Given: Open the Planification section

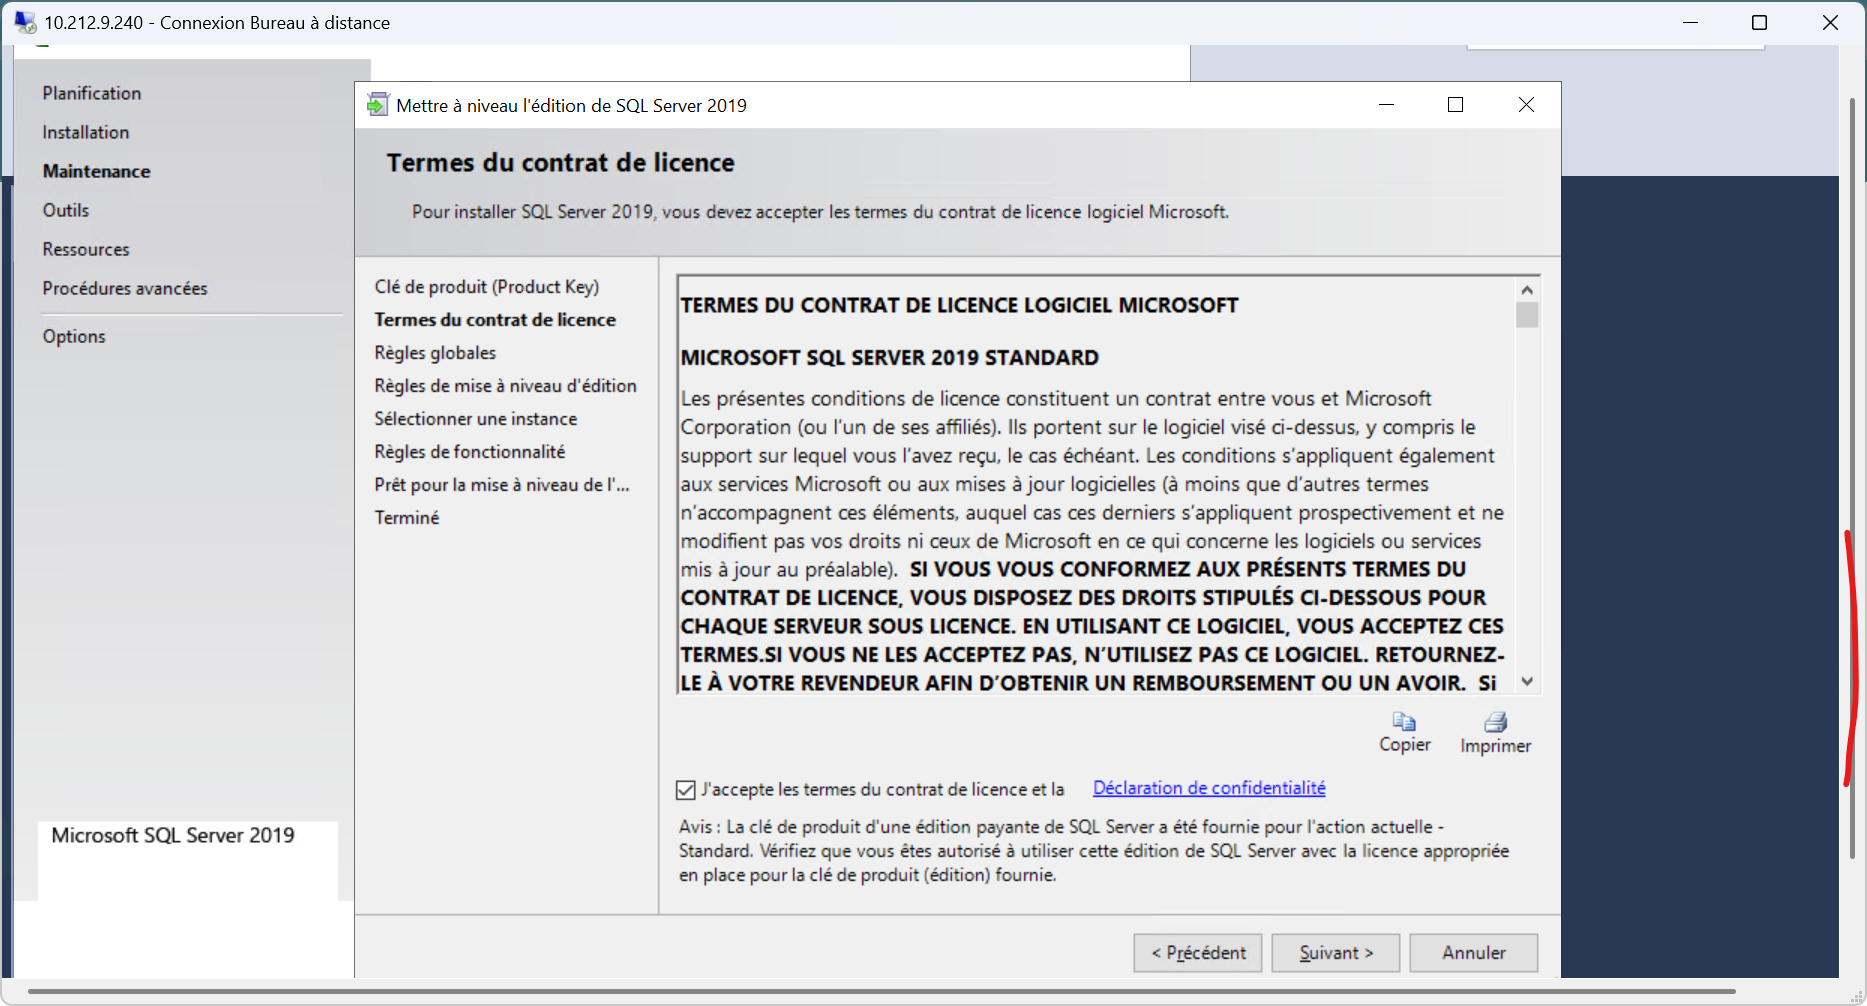Looking at the screenshot, I should (x=92, y=93).
